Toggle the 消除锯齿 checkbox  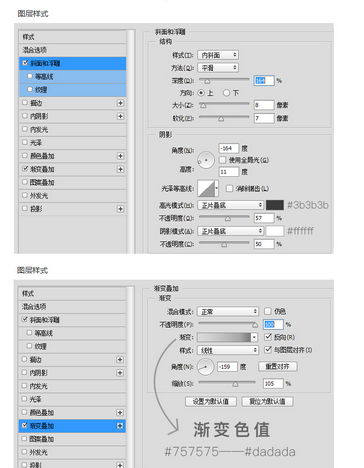[229, 189]
